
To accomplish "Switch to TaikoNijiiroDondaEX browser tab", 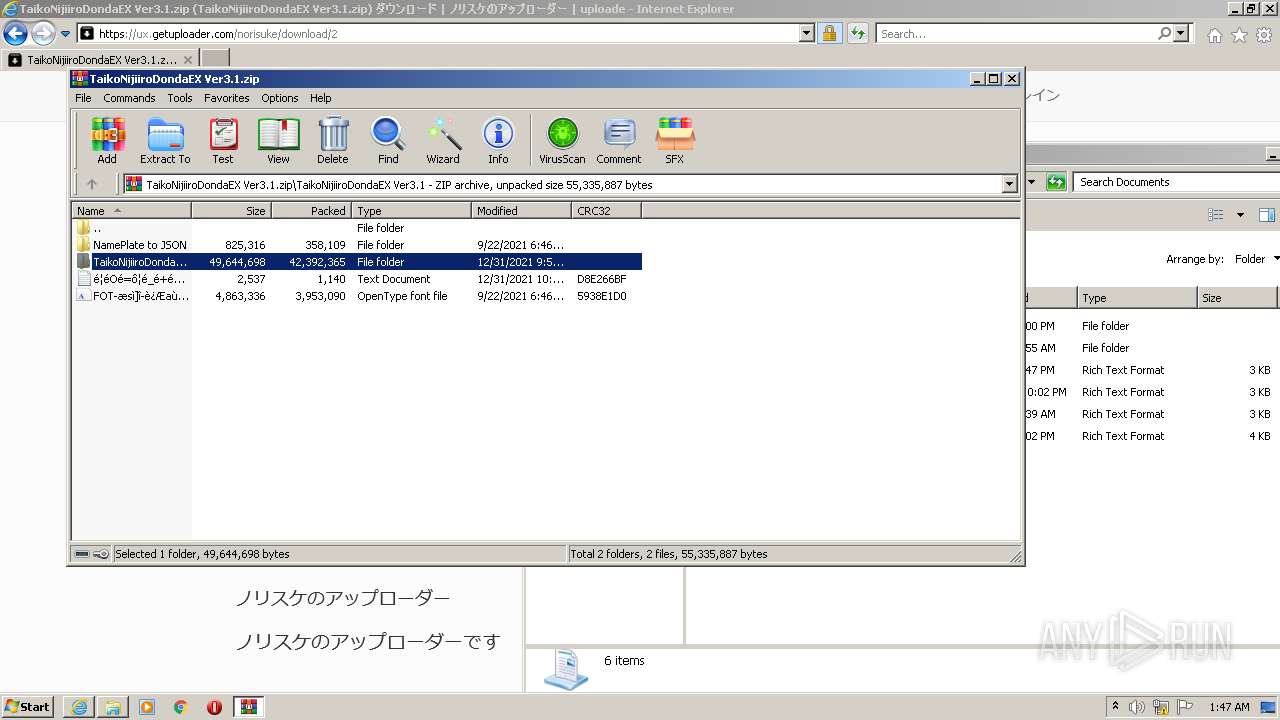I will coord(101,59).
